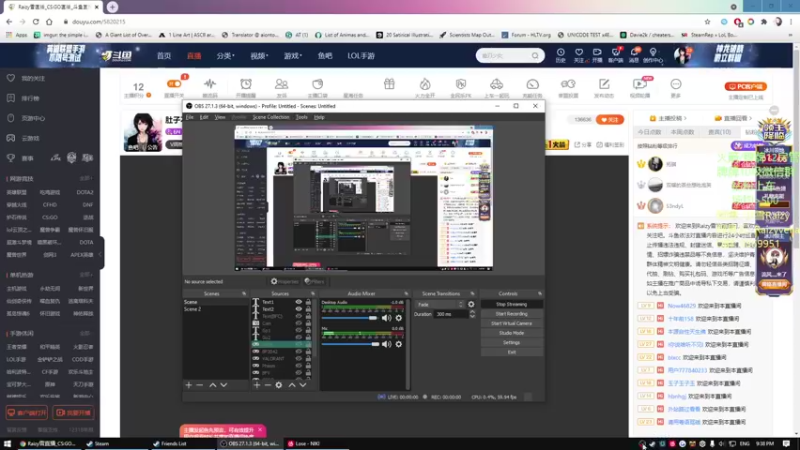
Task: Open Fade transition properties gear
Action: tap(471, 305)
